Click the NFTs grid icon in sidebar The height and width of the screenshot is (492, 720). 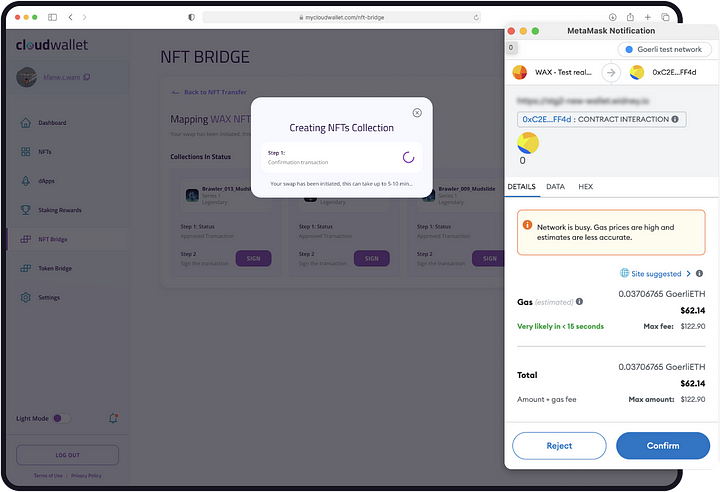pyautogui.click(x=26, y=152)
